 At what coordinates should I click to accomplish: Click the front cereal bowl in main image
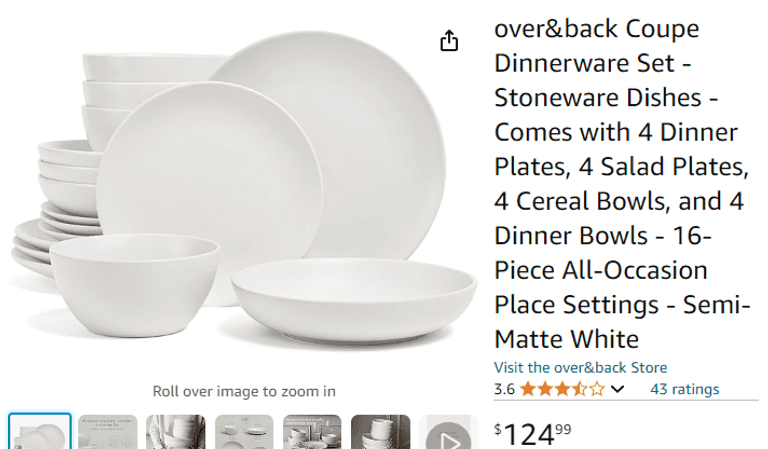coord(135,285)
